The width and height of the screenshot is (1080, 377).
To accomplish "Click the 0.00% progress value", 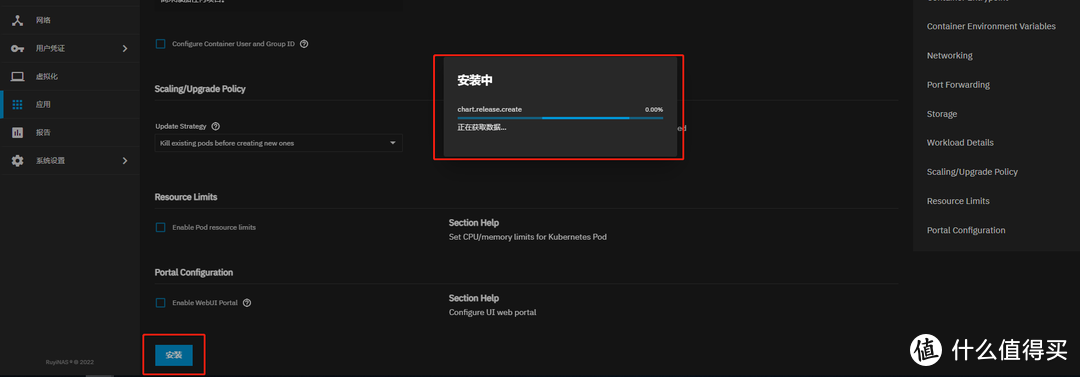I will (654, 110).
